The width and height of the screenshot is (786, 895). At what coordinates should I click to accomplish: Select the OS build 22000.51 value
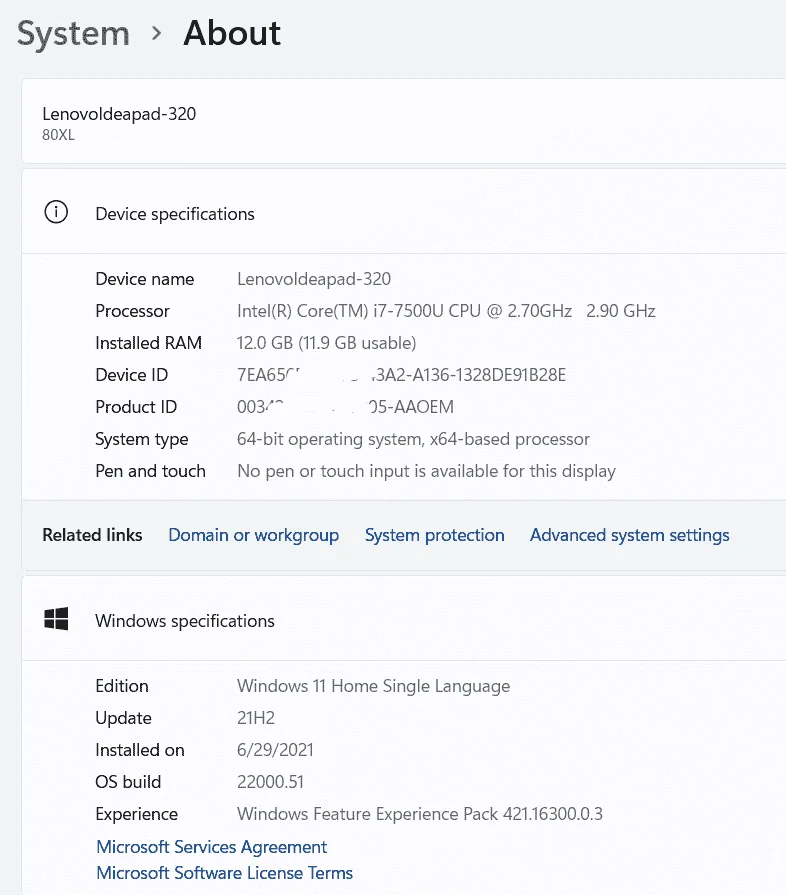click(x=270, y=781)
